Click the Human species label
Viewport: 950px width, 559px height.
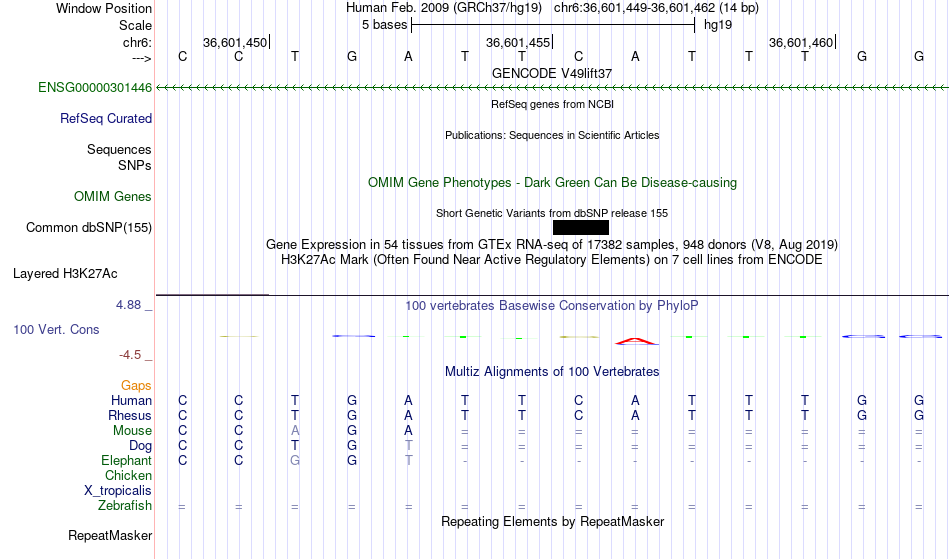(x=131, y=401)
